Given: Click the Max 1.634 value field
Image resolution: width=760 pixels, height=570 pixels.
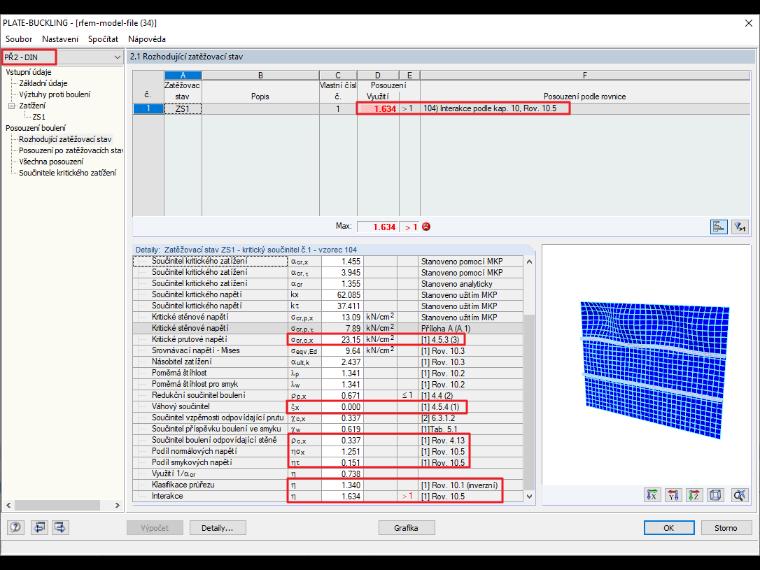Looking at the screenshot, I should pos(378,227).
